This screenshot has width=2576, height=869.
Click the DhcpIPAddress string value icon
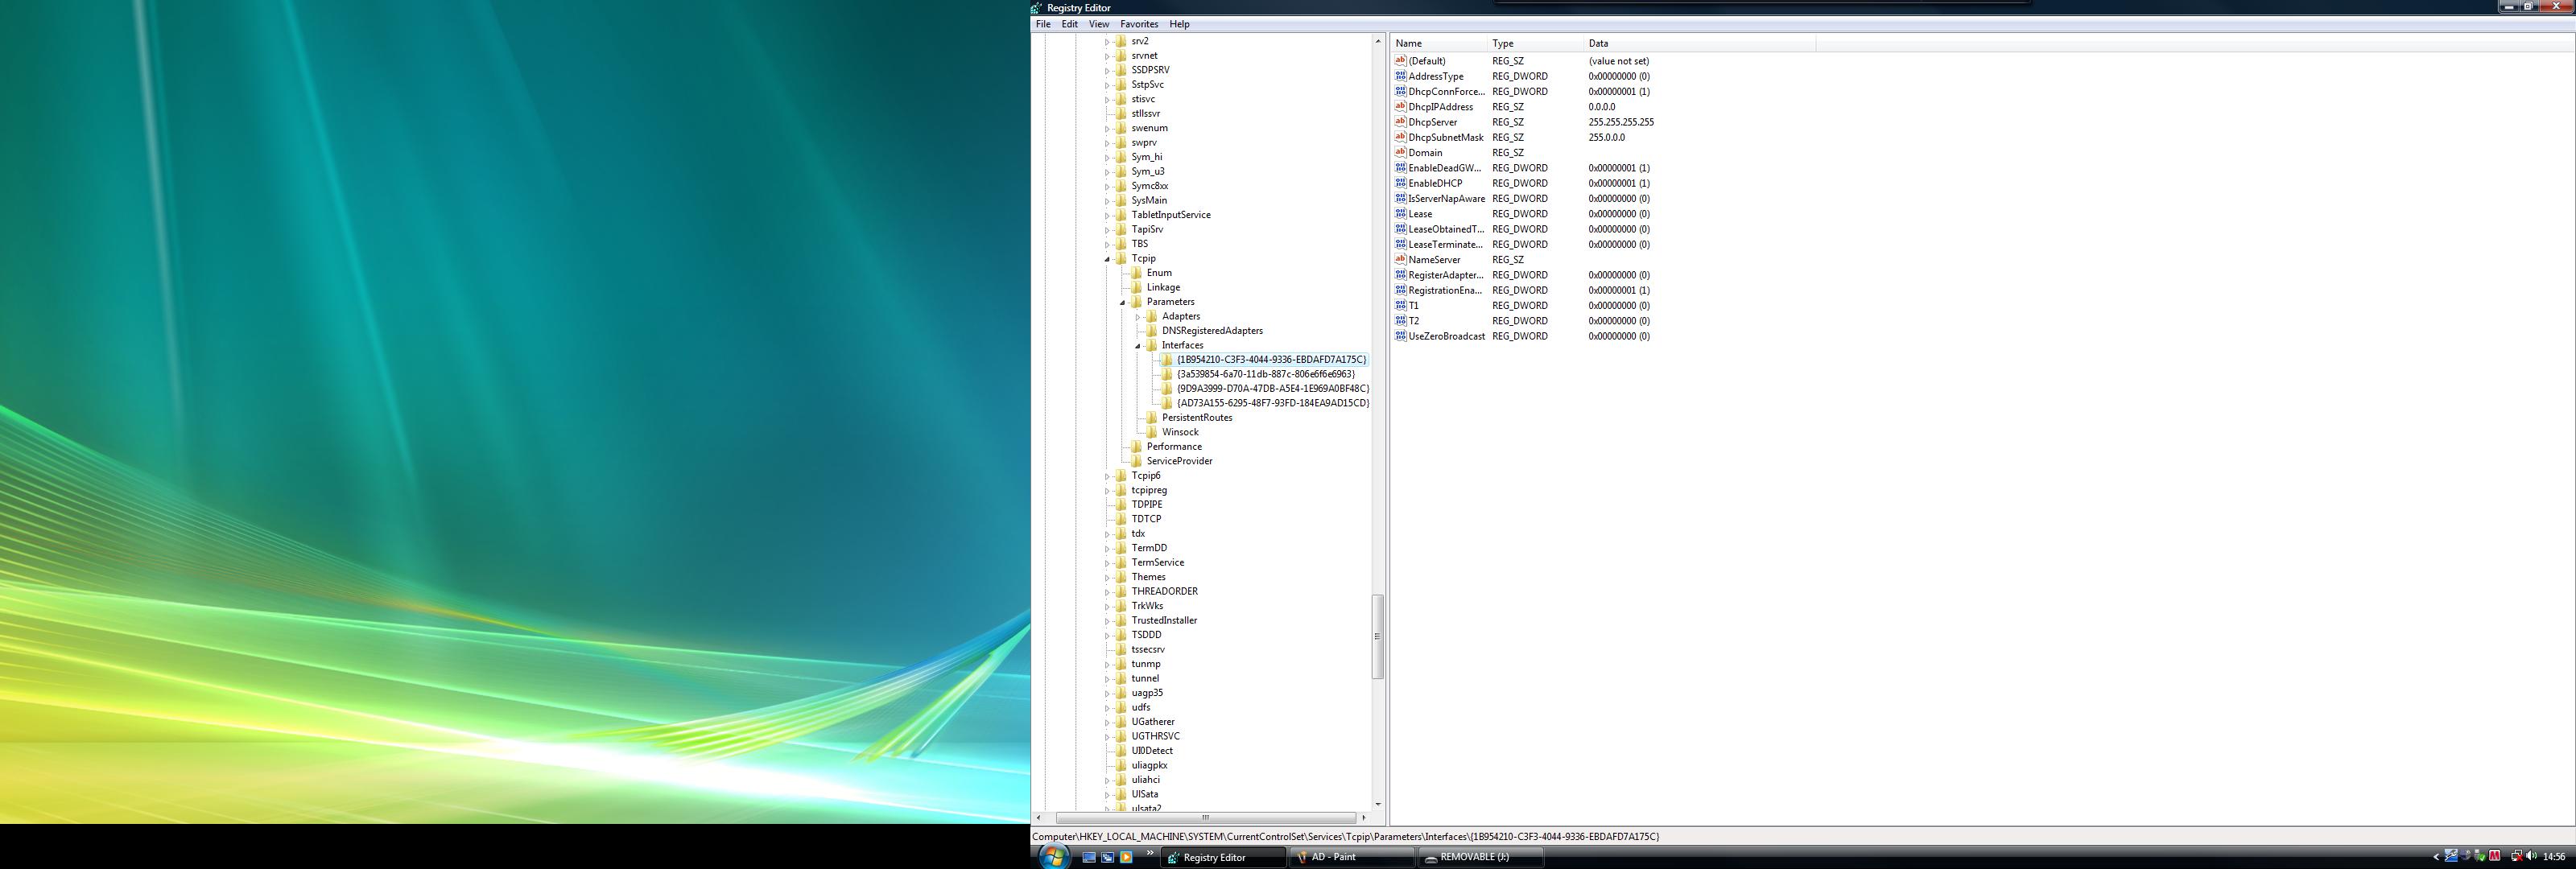1401,106
